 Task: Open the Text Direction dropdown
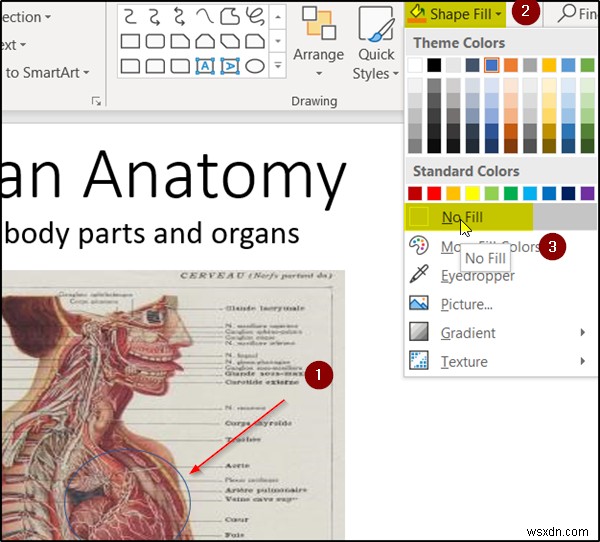(x=26, y=17)
